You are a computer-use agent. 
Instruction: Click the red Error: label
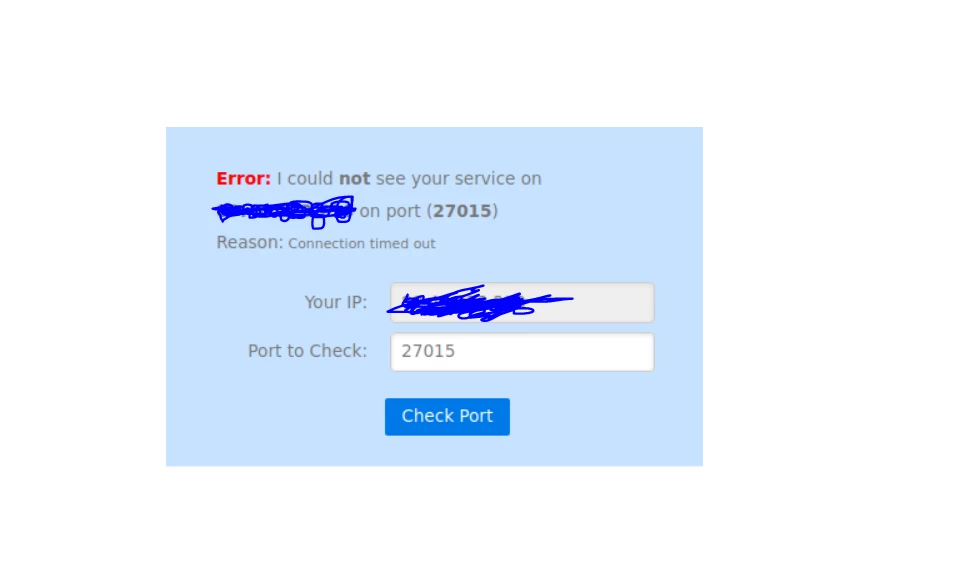243,179
